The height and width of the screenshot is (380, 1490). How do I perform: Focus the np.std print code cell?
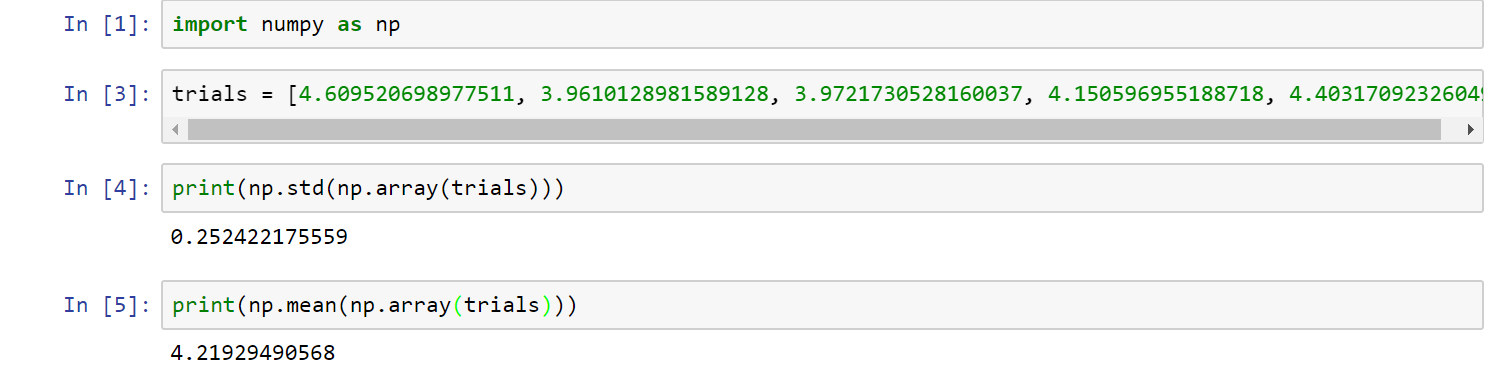821,188
